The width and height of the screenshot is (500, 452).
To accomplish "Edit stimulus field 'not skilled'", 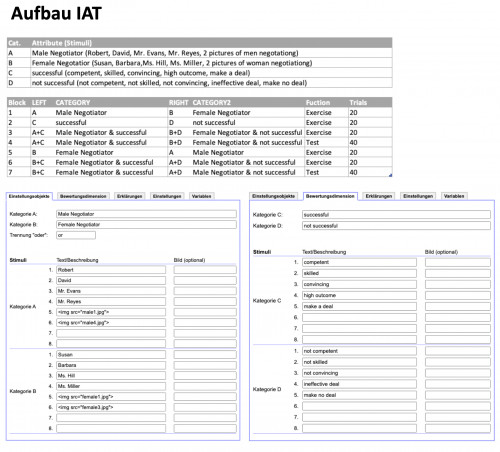I will pyautogui.click(x=359, y=362).
